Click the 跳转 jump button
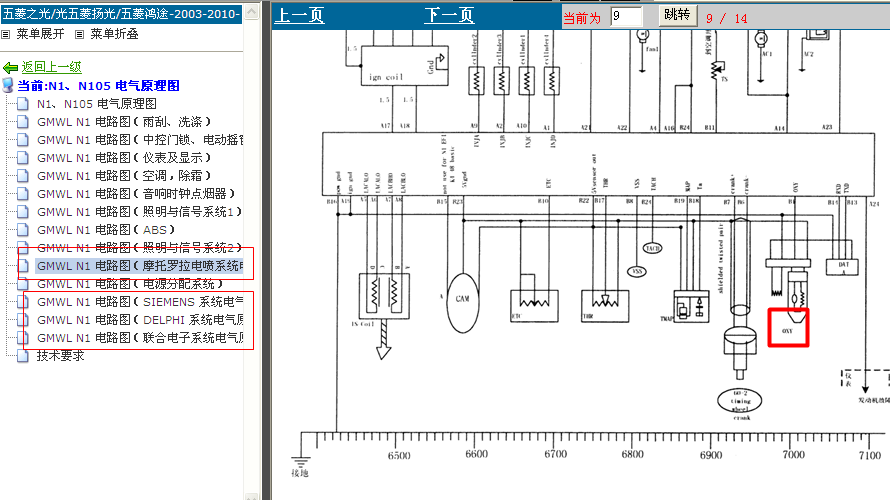The width and height of the screenshot is (890, 500). coord(677,15)
